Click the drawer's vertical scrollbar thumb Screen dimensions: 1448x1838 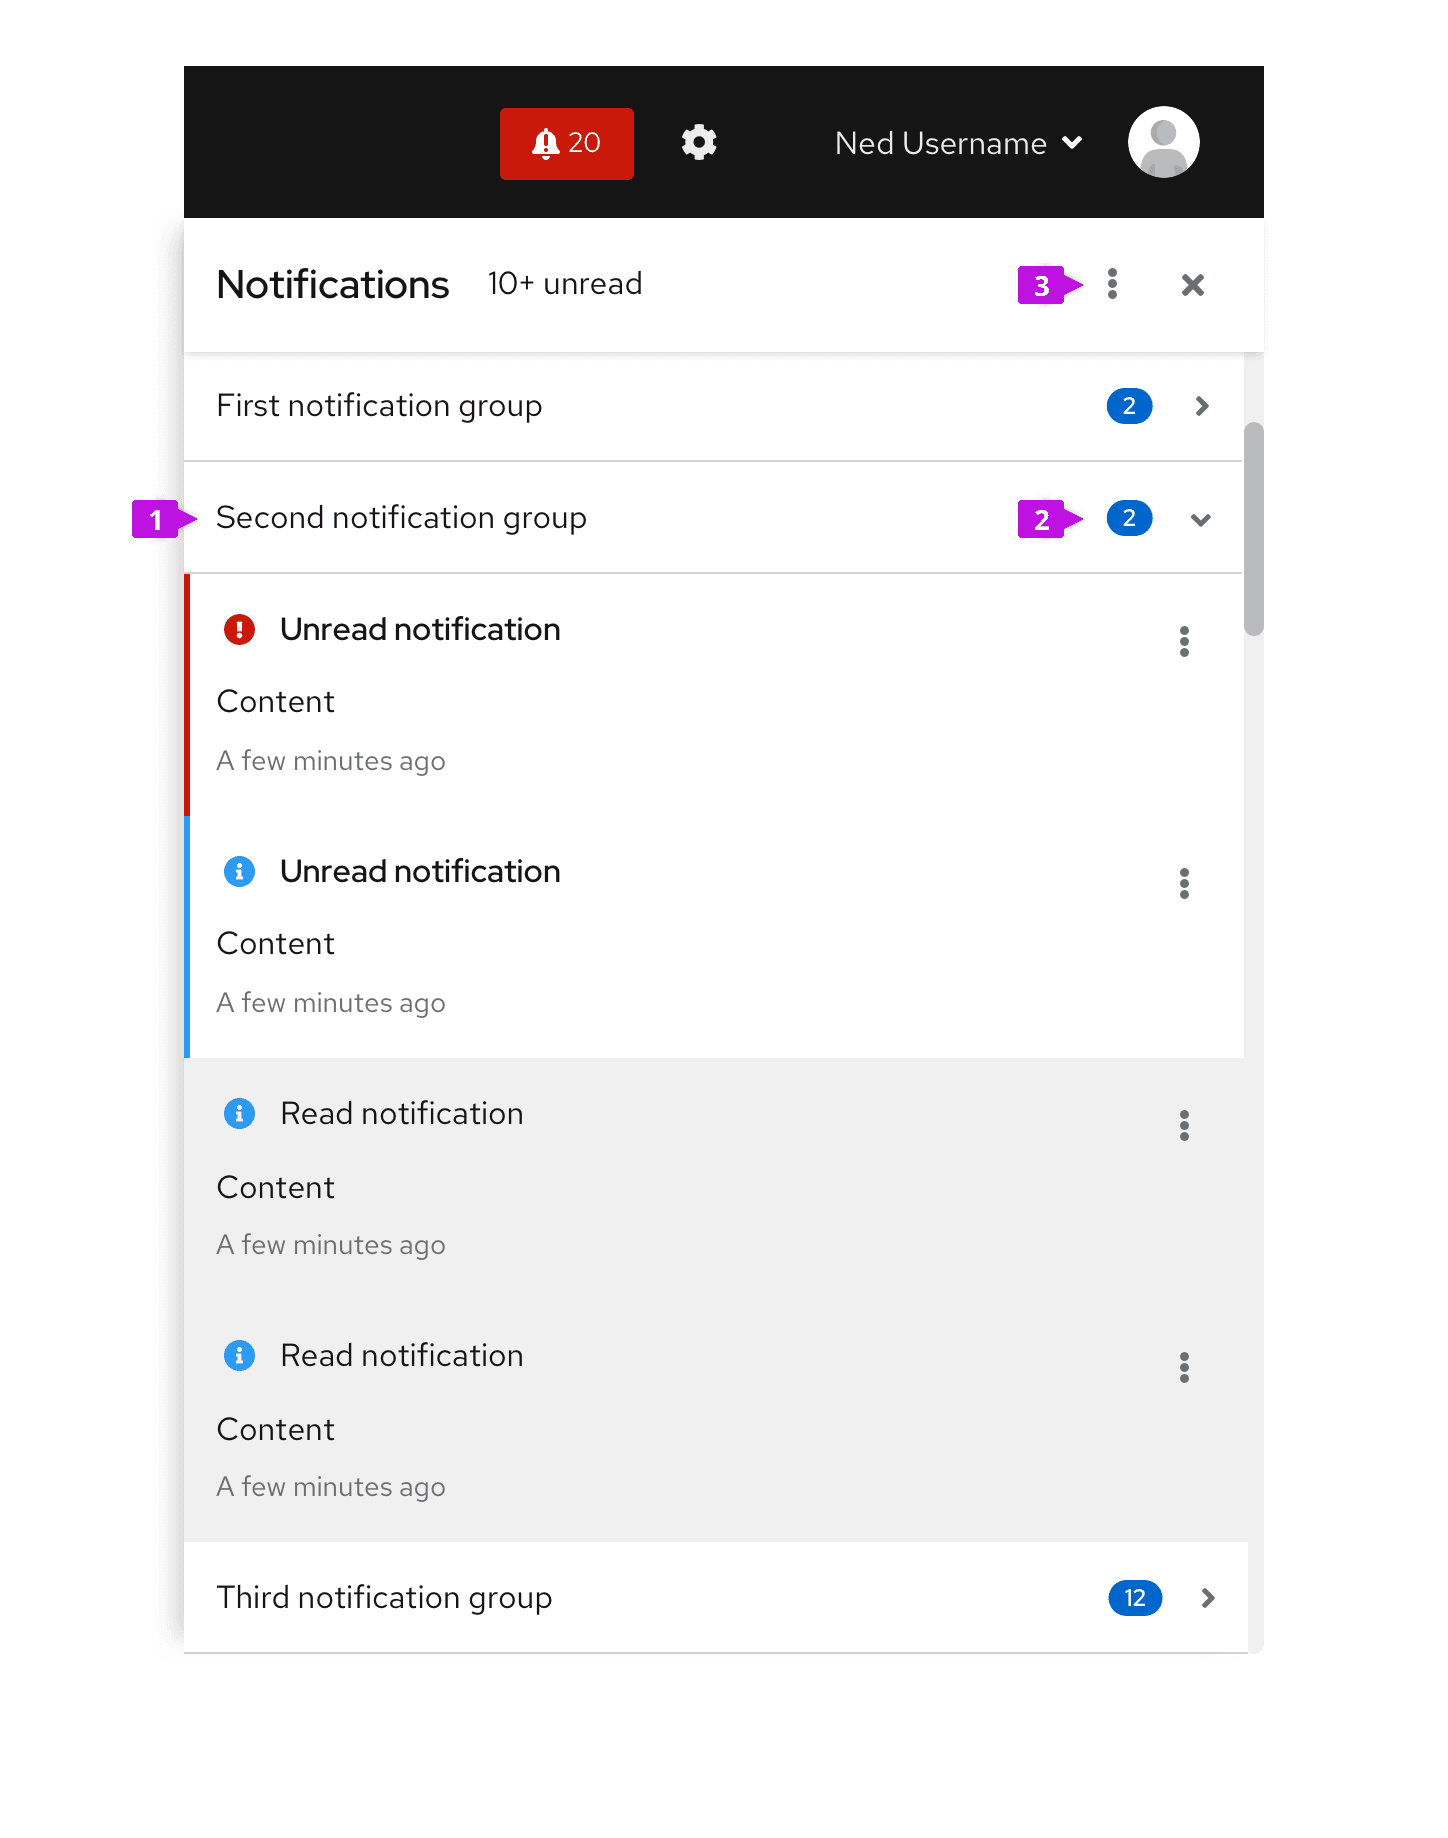point(1253,528)
